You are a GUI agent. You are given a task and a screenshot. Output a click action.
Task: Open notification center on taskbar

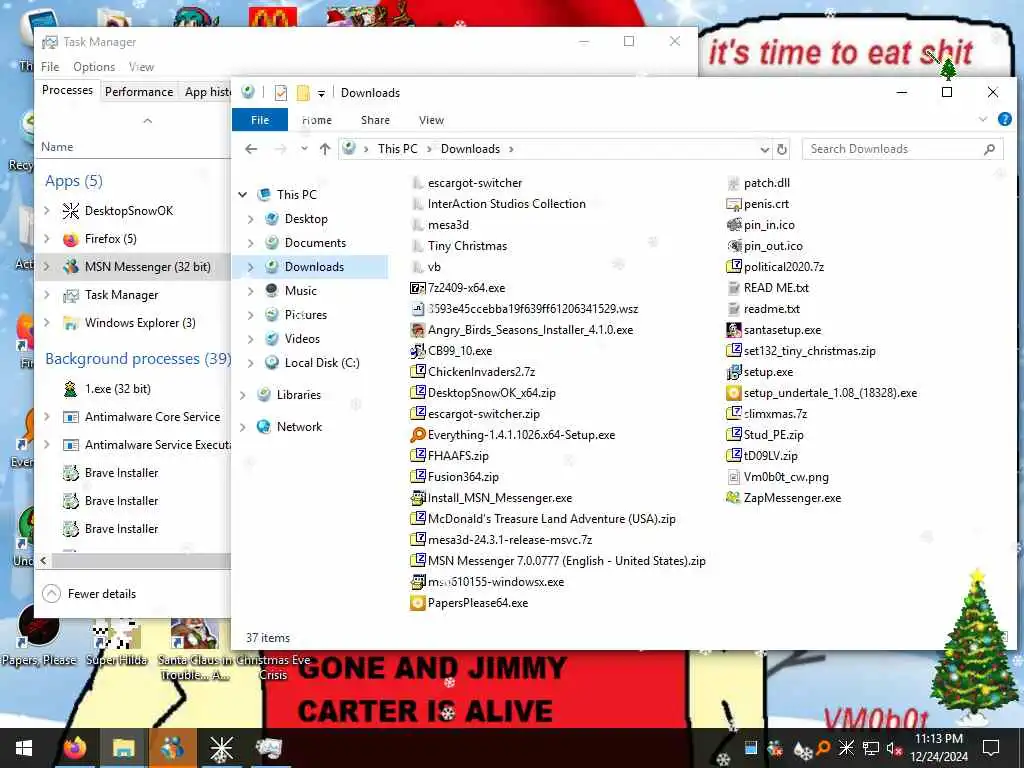991,748
